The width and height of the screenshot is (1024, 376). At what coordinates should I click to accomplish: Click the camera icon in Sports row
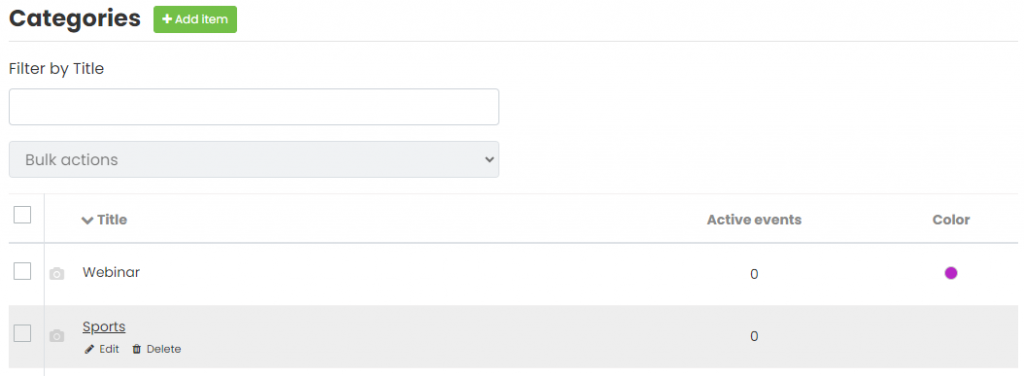coord(57,336)
